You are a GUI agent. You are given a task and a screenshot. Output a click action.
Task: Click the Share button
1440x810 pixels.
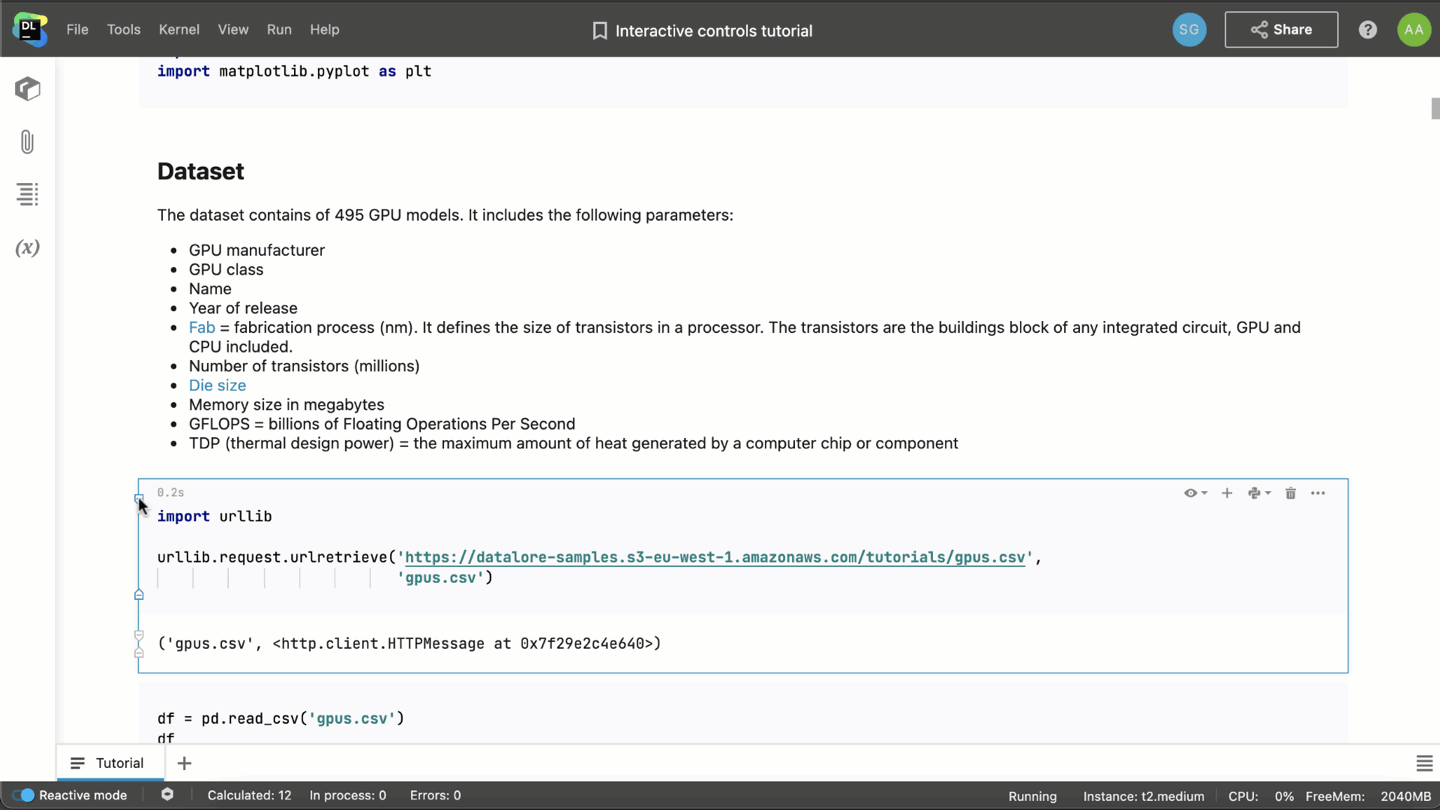tap(1281, 30)
